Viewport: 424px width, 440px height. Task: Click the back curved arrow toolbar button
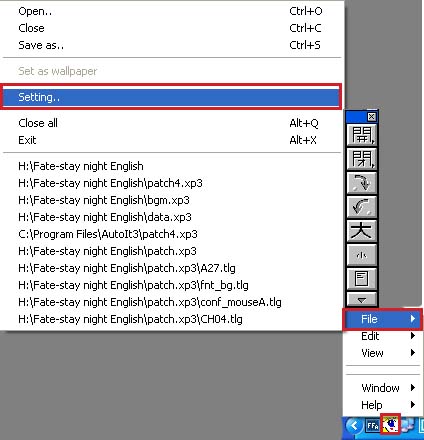click(x=362, y=206)
